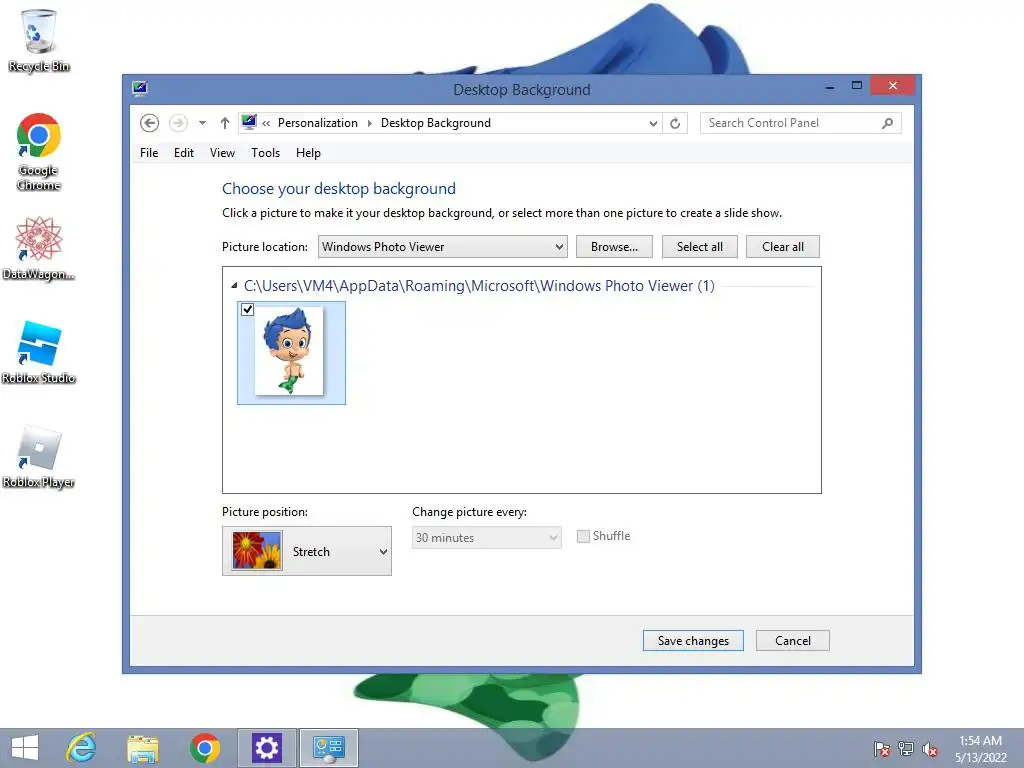This screenshot has height=768, width=1024.
Task: Click the Cancel button
Action: click(793, 641)
